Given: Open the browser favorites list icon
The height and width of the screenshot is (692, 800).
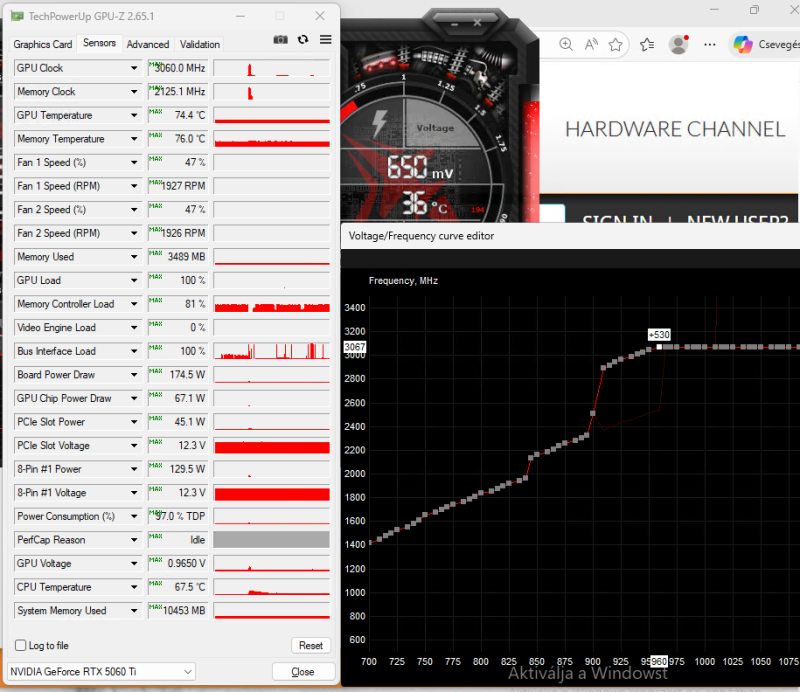Looking at the screenshot, I should point(647,45).
